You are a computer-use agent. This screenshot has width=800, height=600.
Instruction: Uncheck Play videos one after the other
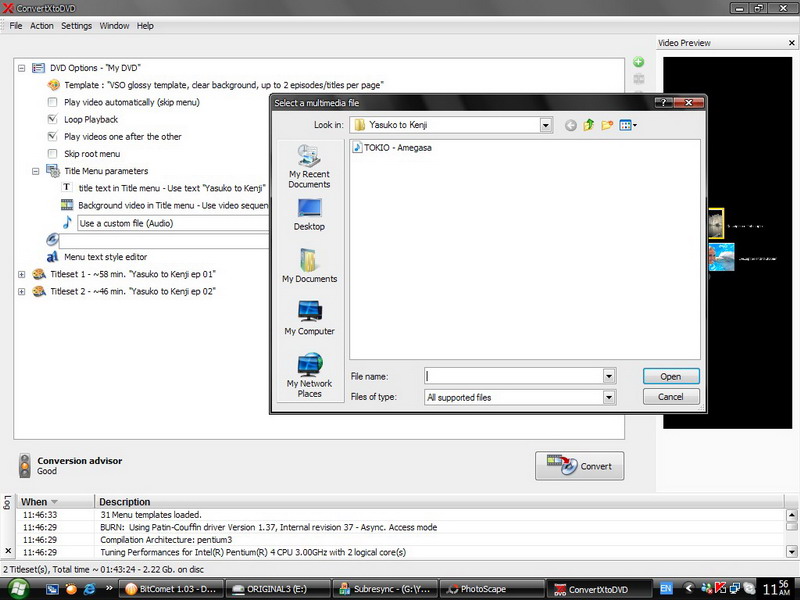(x=52, y=136)
